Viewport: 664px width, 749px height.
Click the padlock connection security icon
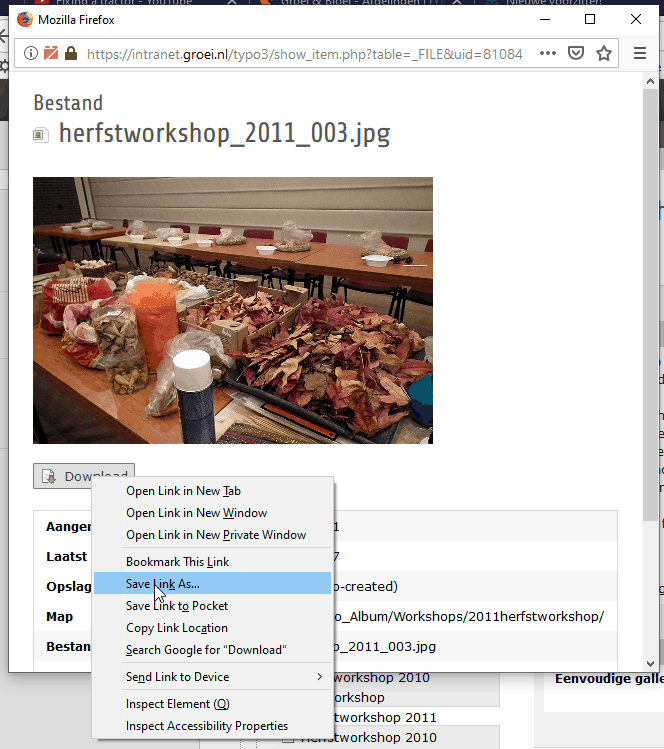(x=70, y=53)
